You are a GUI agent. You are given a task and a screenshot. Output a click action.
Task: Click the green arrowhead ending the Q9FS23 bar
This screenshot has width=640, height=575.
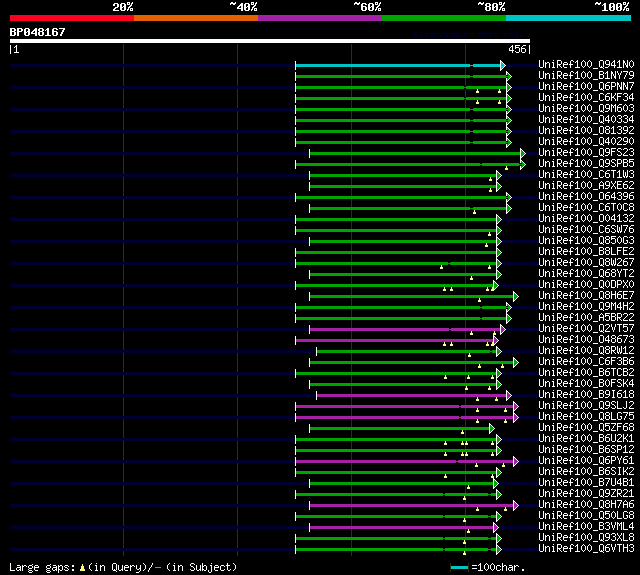point(521,153)
